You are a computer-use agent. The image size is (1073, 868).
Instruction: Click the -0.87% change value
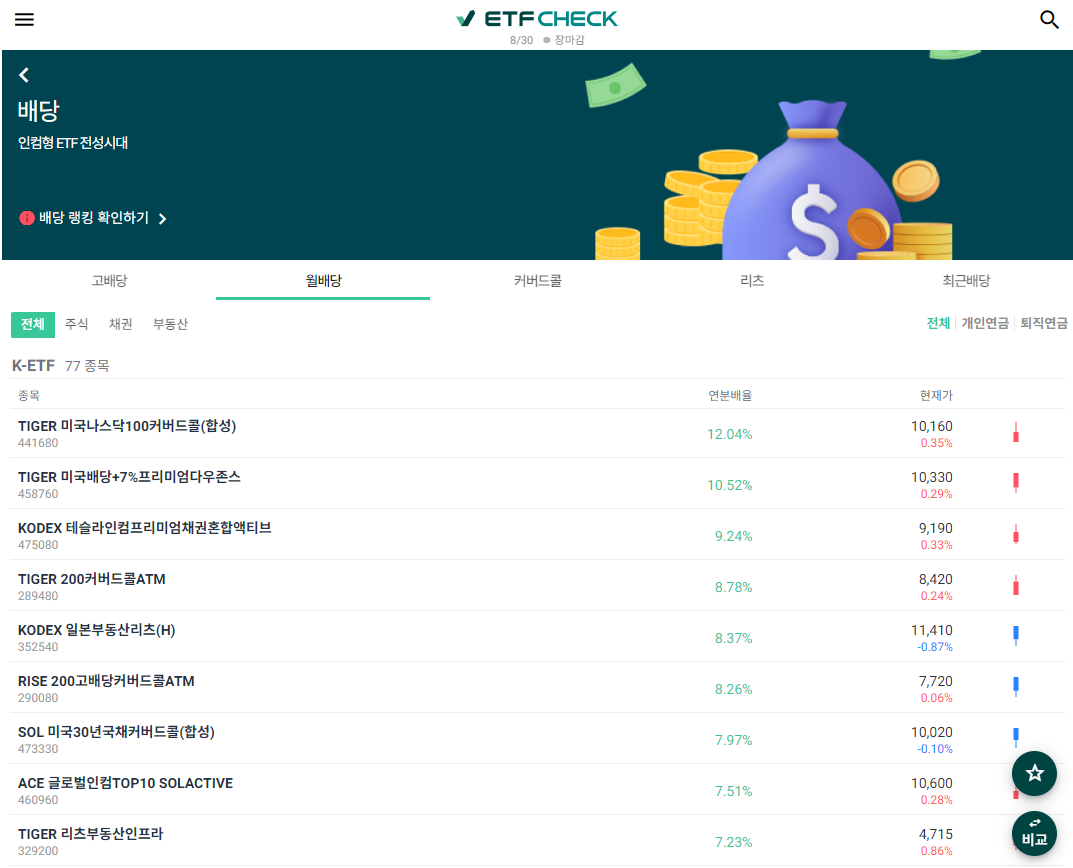coord(935,647)
